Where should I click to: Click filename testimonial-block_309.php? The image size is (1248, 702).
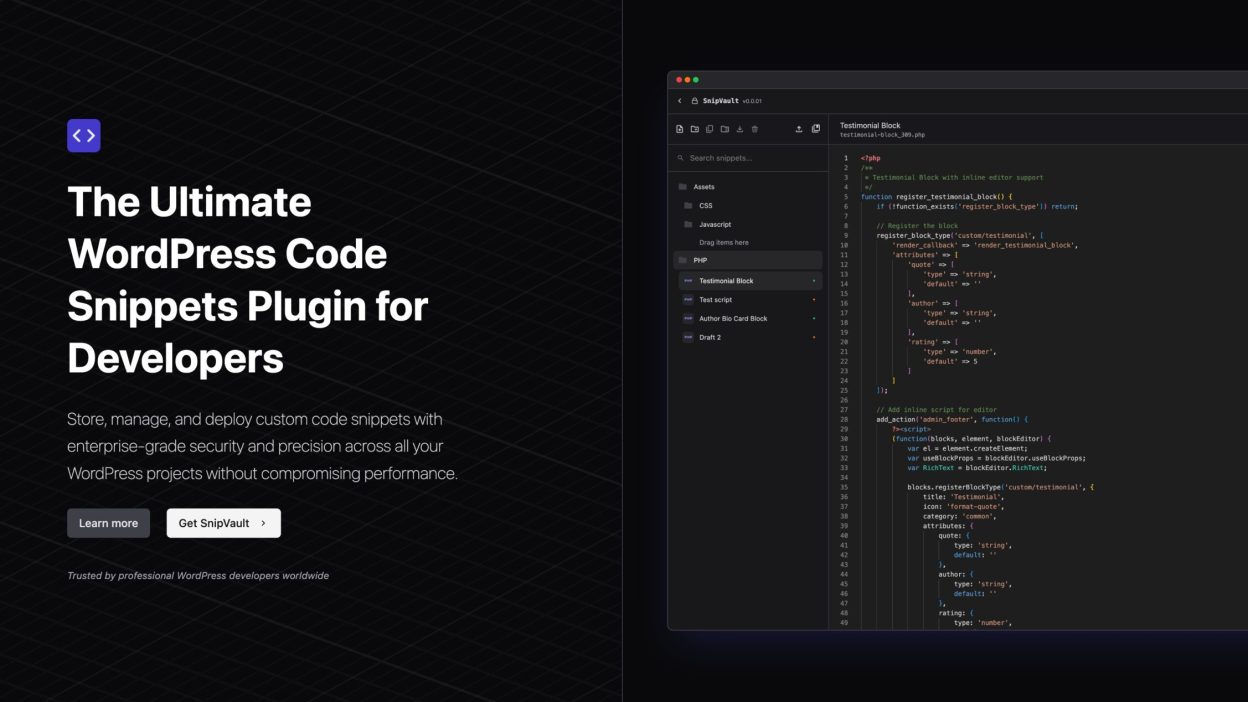882,135
